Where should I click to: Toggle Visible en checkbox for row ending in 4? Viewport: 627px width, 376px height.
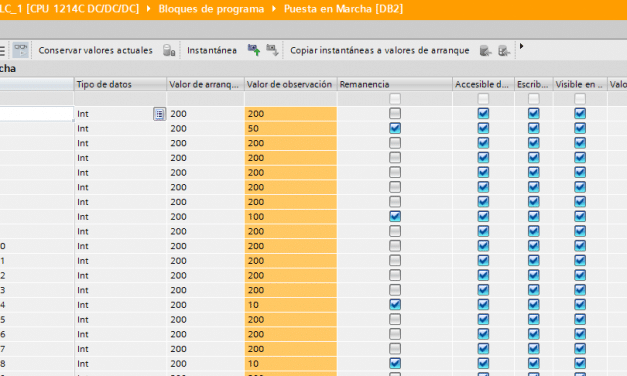[x=580, y=305]
